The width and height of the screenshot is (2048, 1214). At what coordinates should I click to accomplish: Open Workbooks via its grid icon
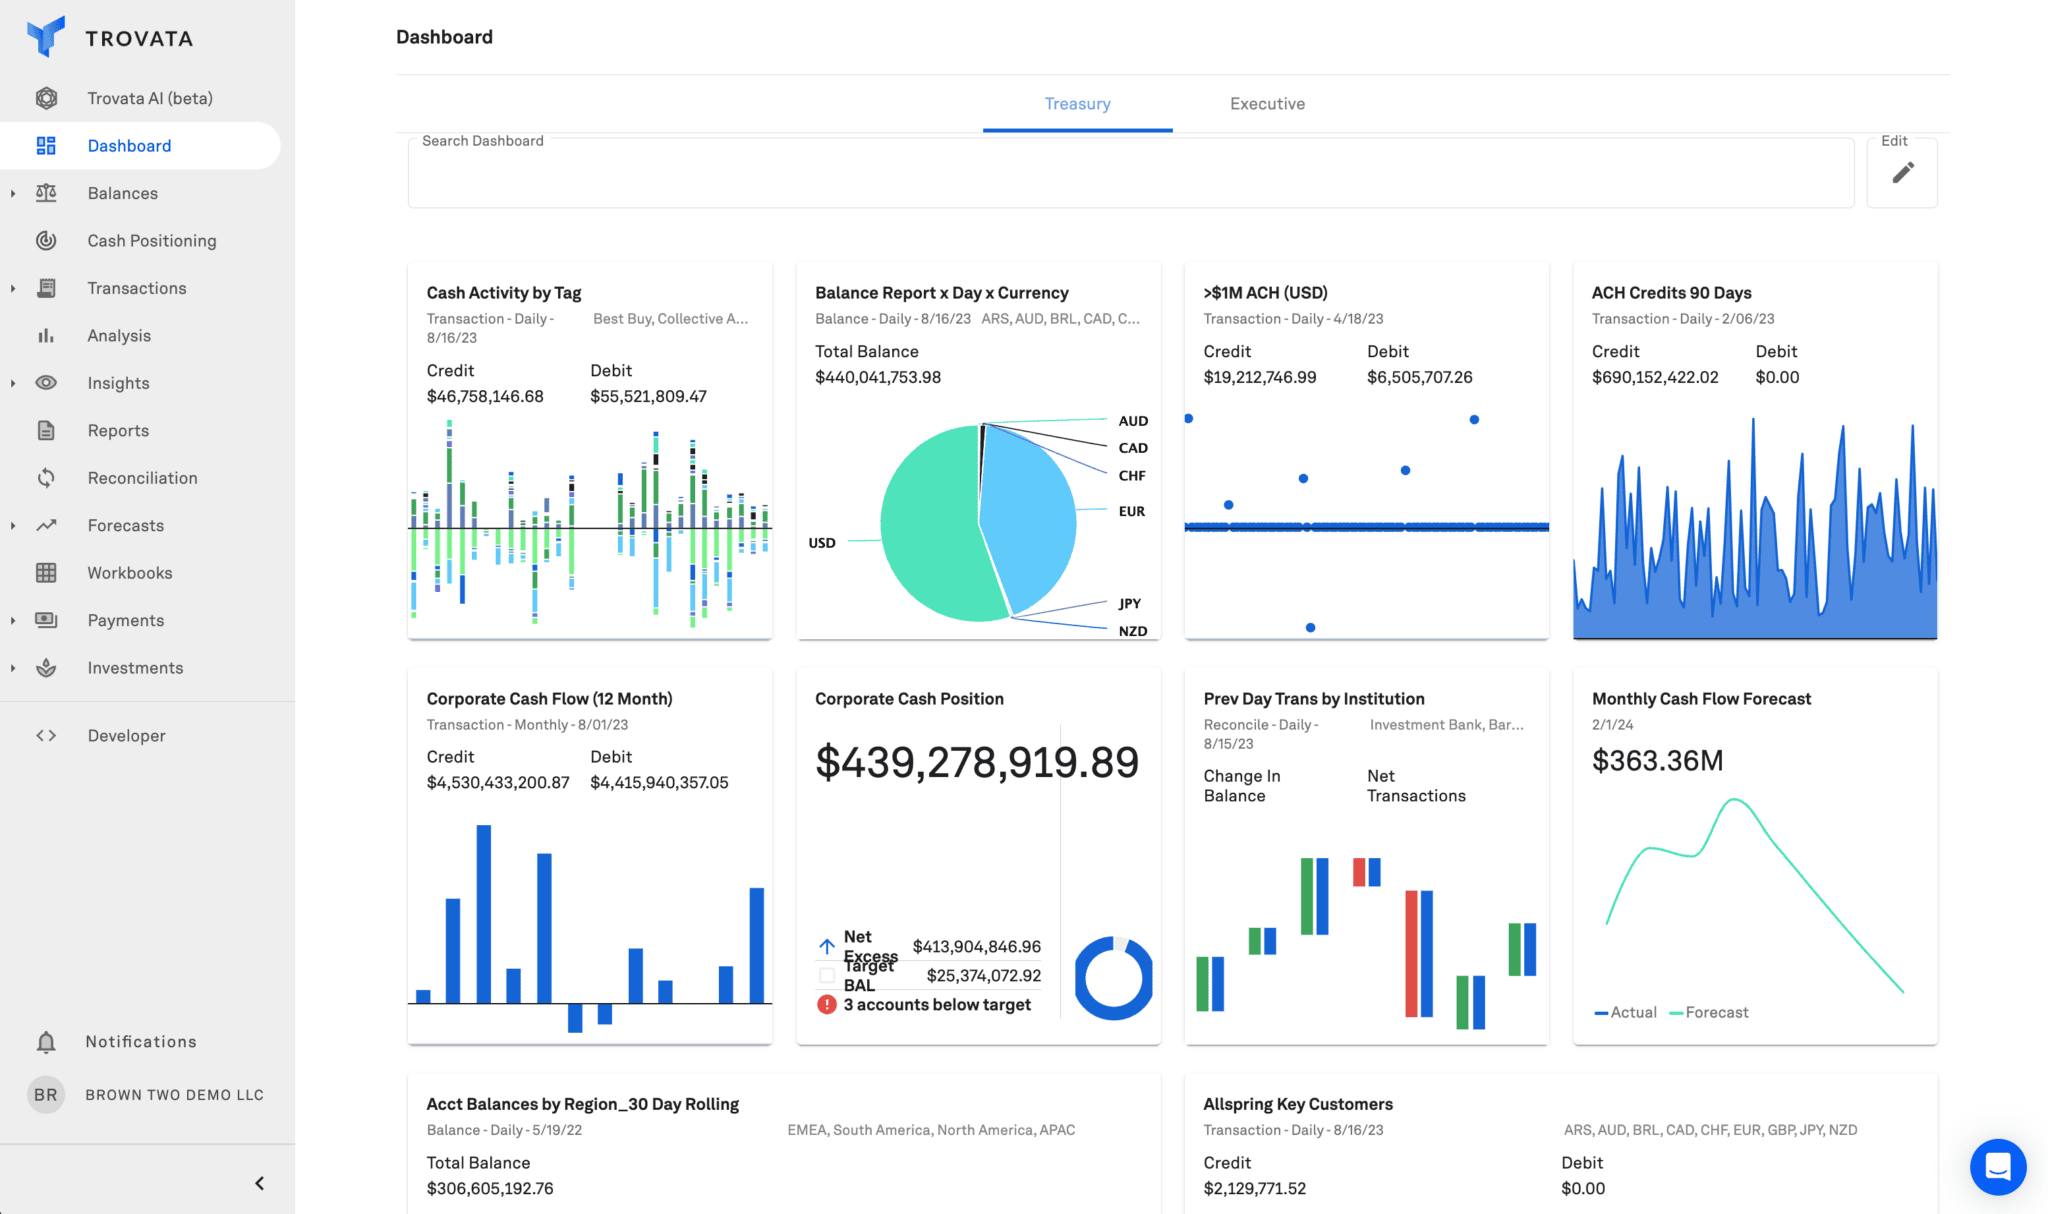coord(46,573)
